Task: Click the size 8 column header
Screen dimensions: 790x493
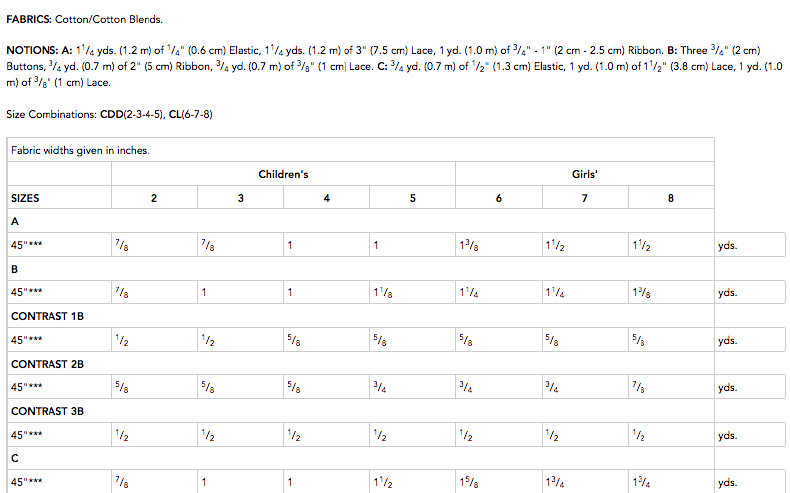Action: [670, 198]
